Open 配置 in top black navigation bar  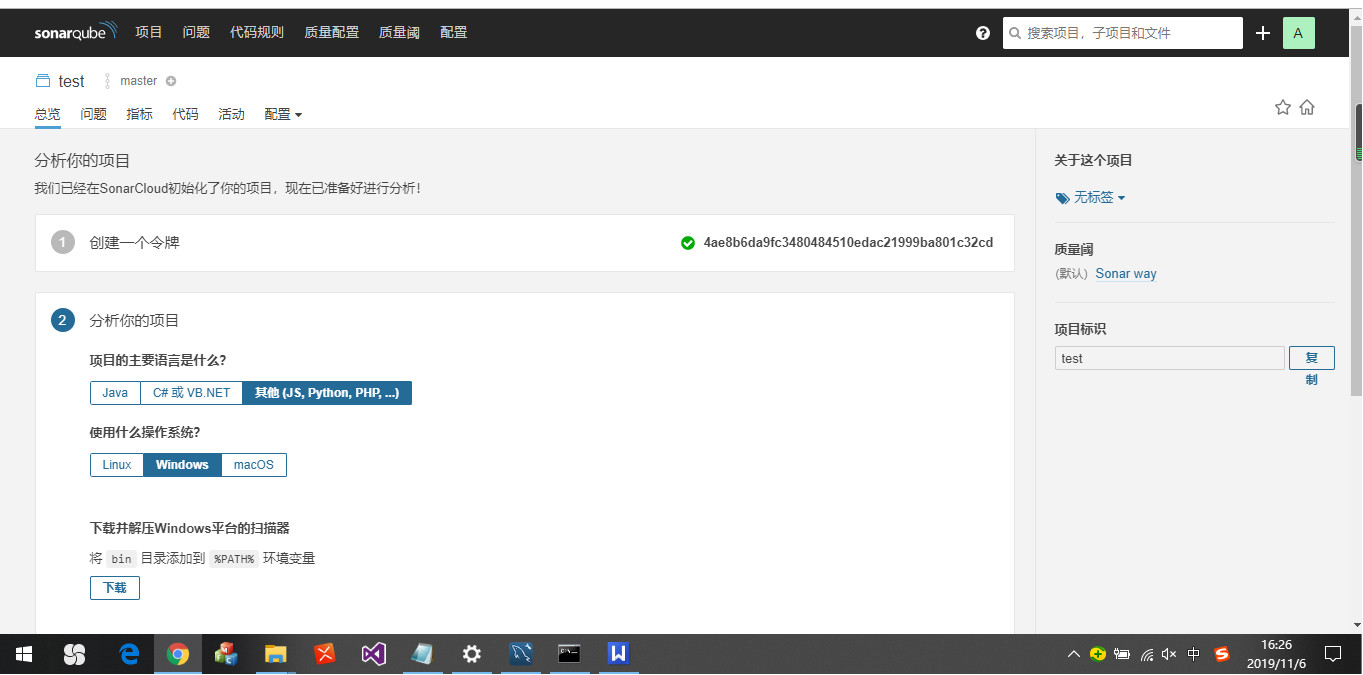point(453,32)
